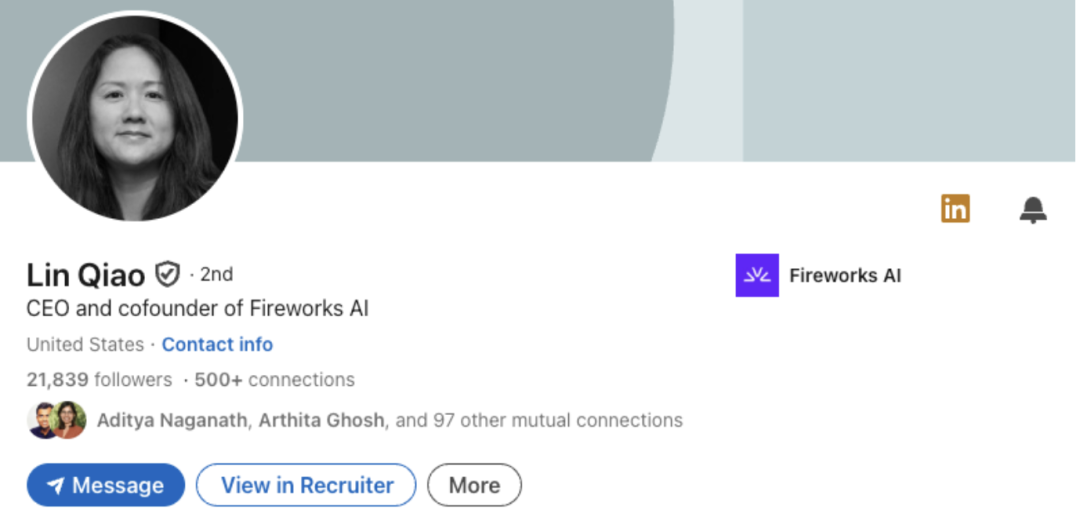Click the first mutual connection avatar
Viewport: 1080px width, 524px height.
pos(41,420)
